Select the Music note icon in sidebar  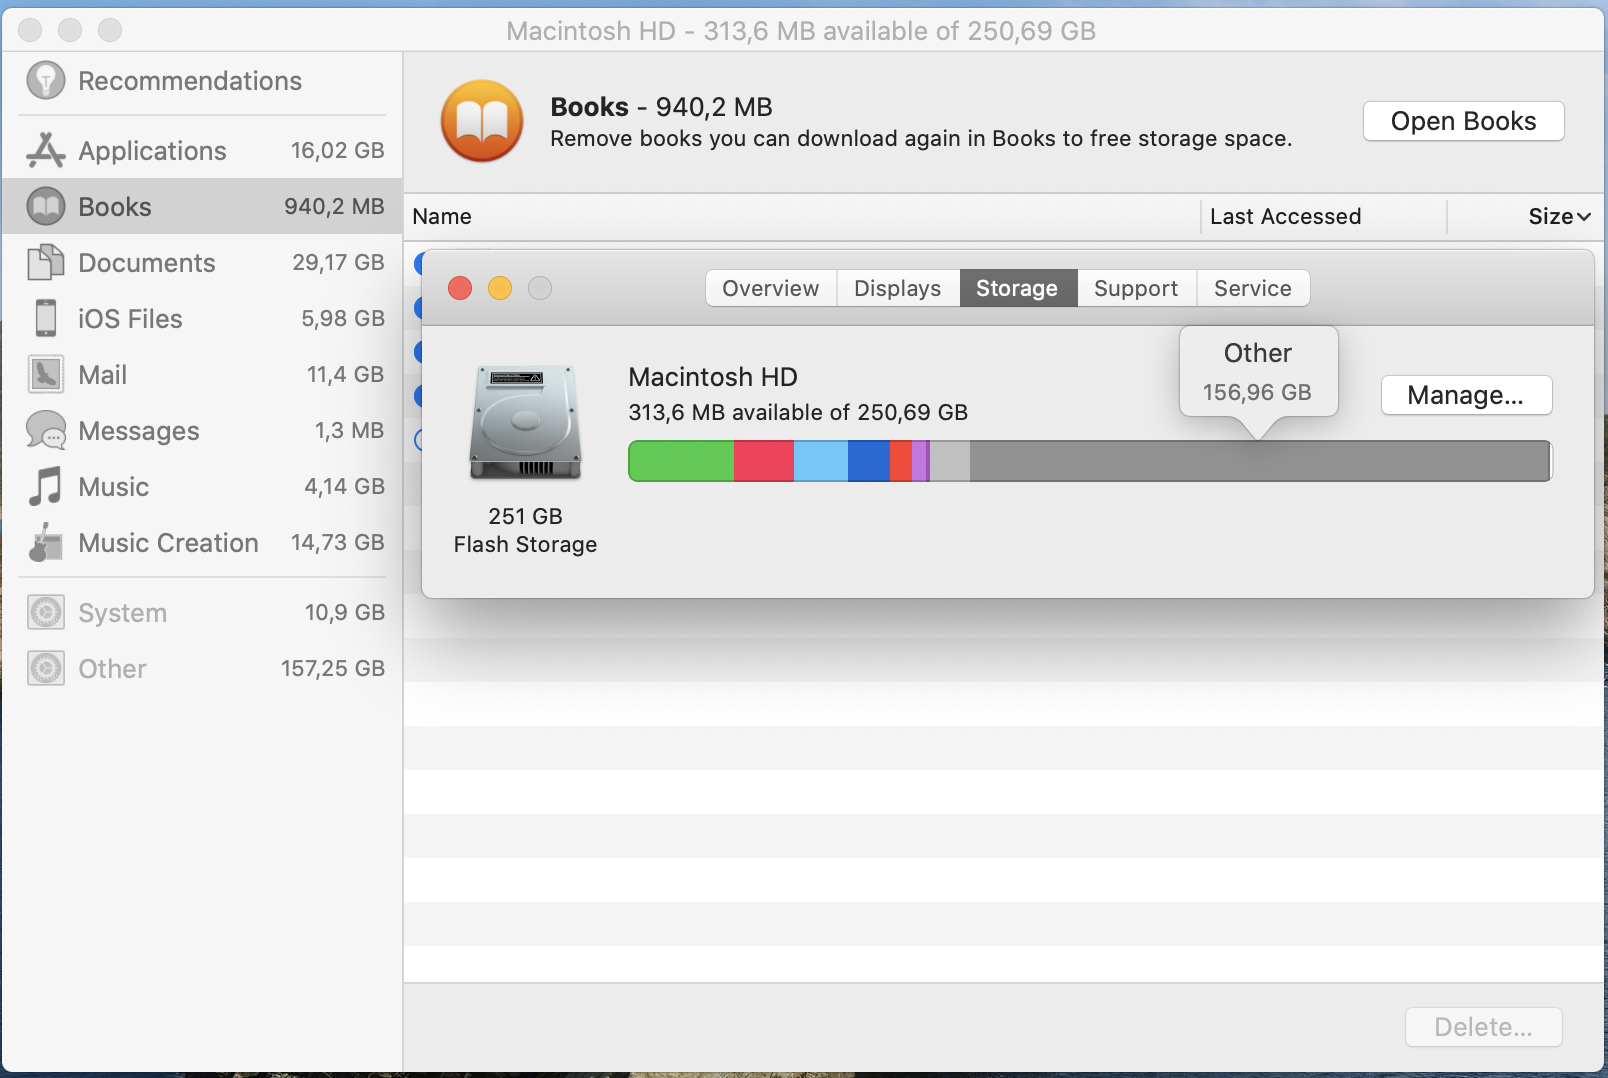click(46, 487)
